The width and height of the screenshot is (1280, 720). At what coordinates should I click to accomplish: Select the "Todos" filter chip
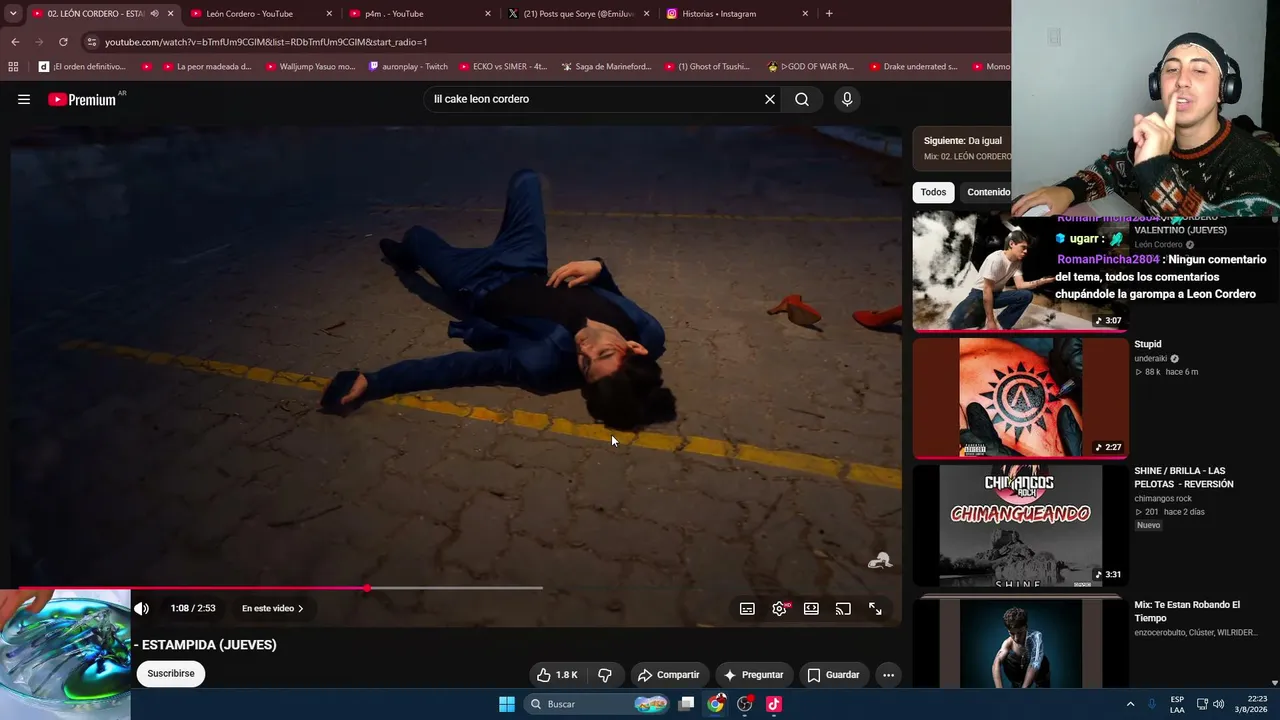(x=933, y=192)
